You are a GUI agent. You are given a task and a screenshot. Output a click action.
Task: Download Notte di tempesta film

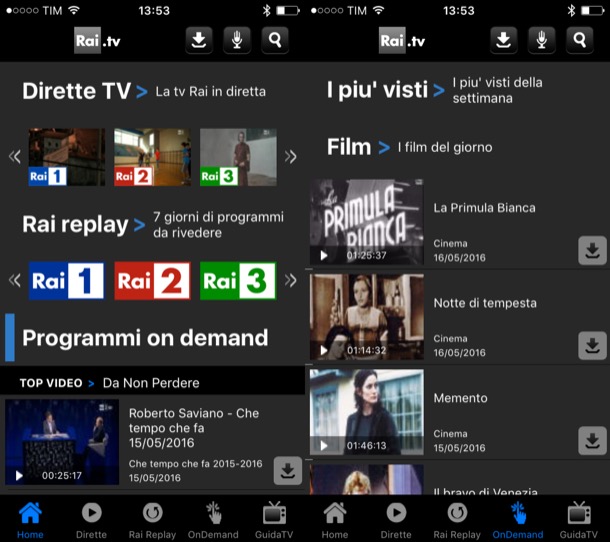pos(592,346)
